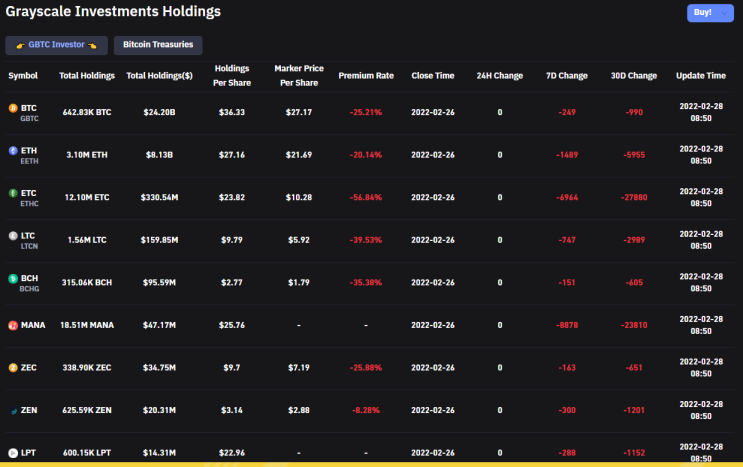
Task: Open the Bitcoin Treasuries tab
Action: tap(158, 45)
